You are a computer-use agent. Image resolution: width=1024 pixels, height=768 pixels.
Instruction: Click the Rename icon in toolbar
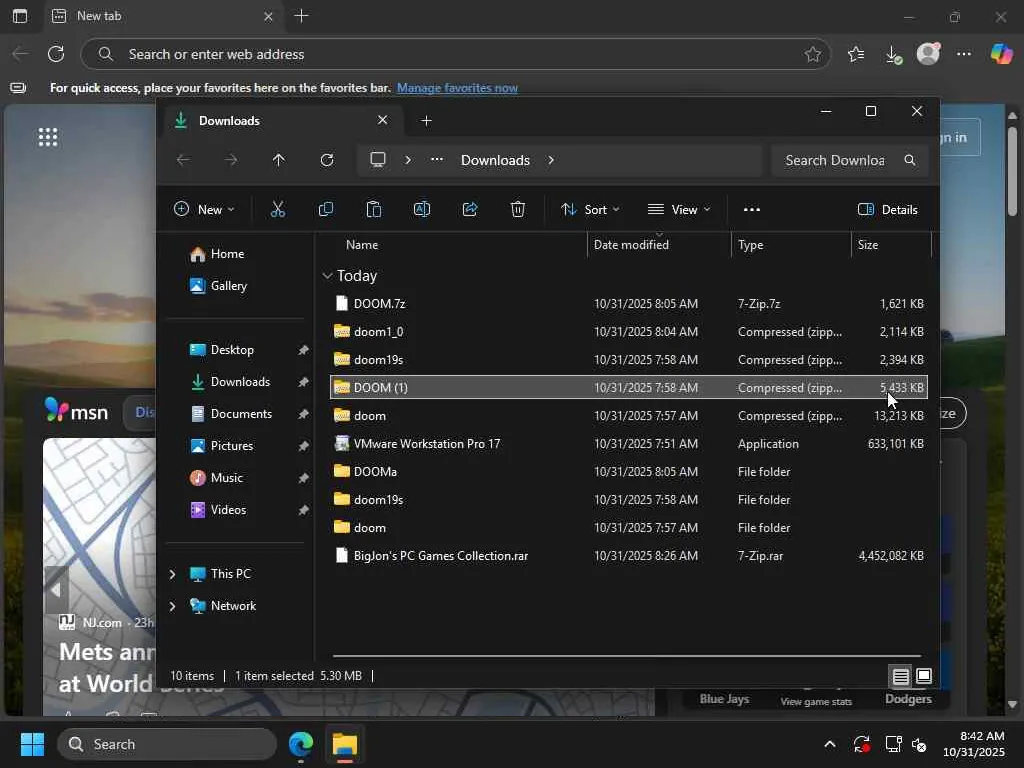click(x=422, y=210)
